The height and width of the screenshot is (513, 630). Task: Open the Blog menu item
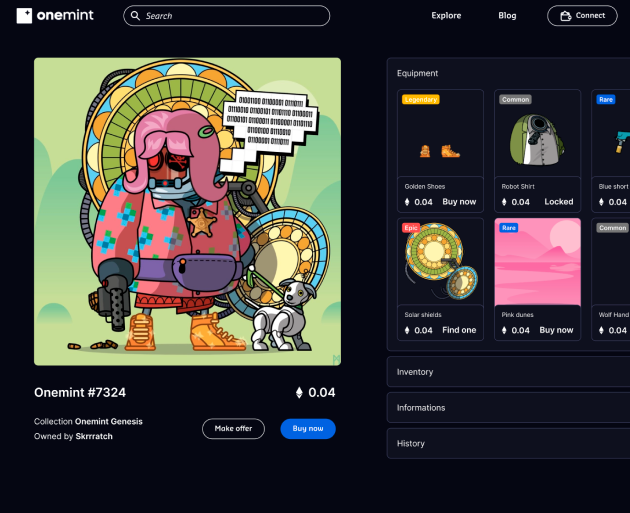click(x=507, y=16)
